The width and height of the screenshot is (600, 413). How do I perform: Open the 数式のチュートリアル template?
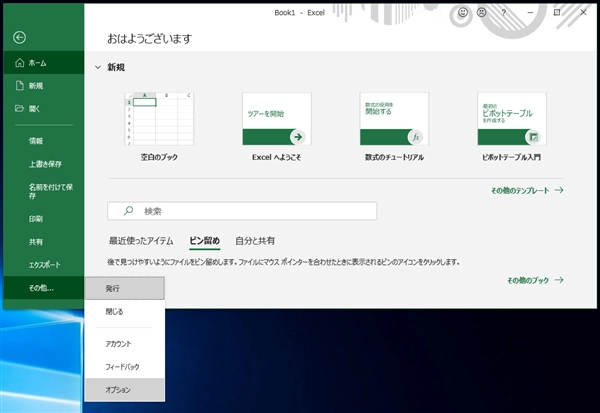point(394,119)
